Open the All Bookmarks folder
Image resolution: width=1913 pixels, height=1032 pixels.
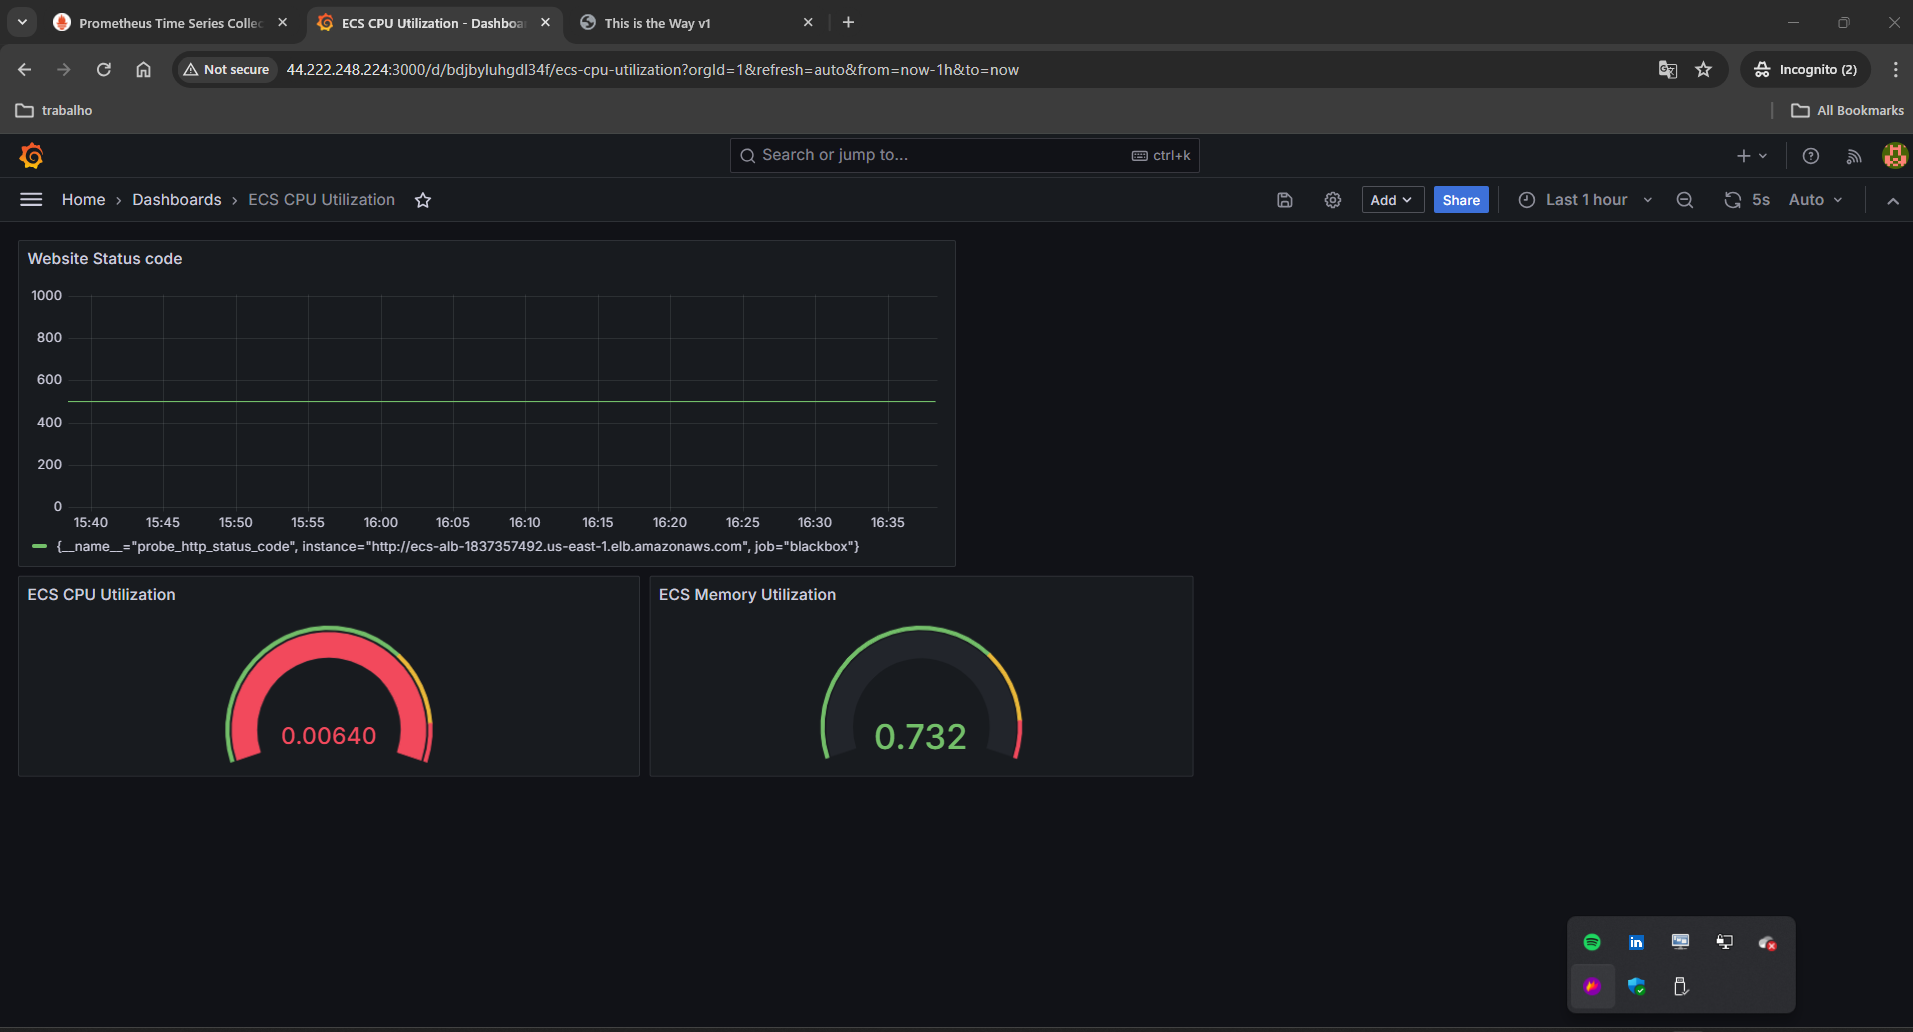[1847, 110]
